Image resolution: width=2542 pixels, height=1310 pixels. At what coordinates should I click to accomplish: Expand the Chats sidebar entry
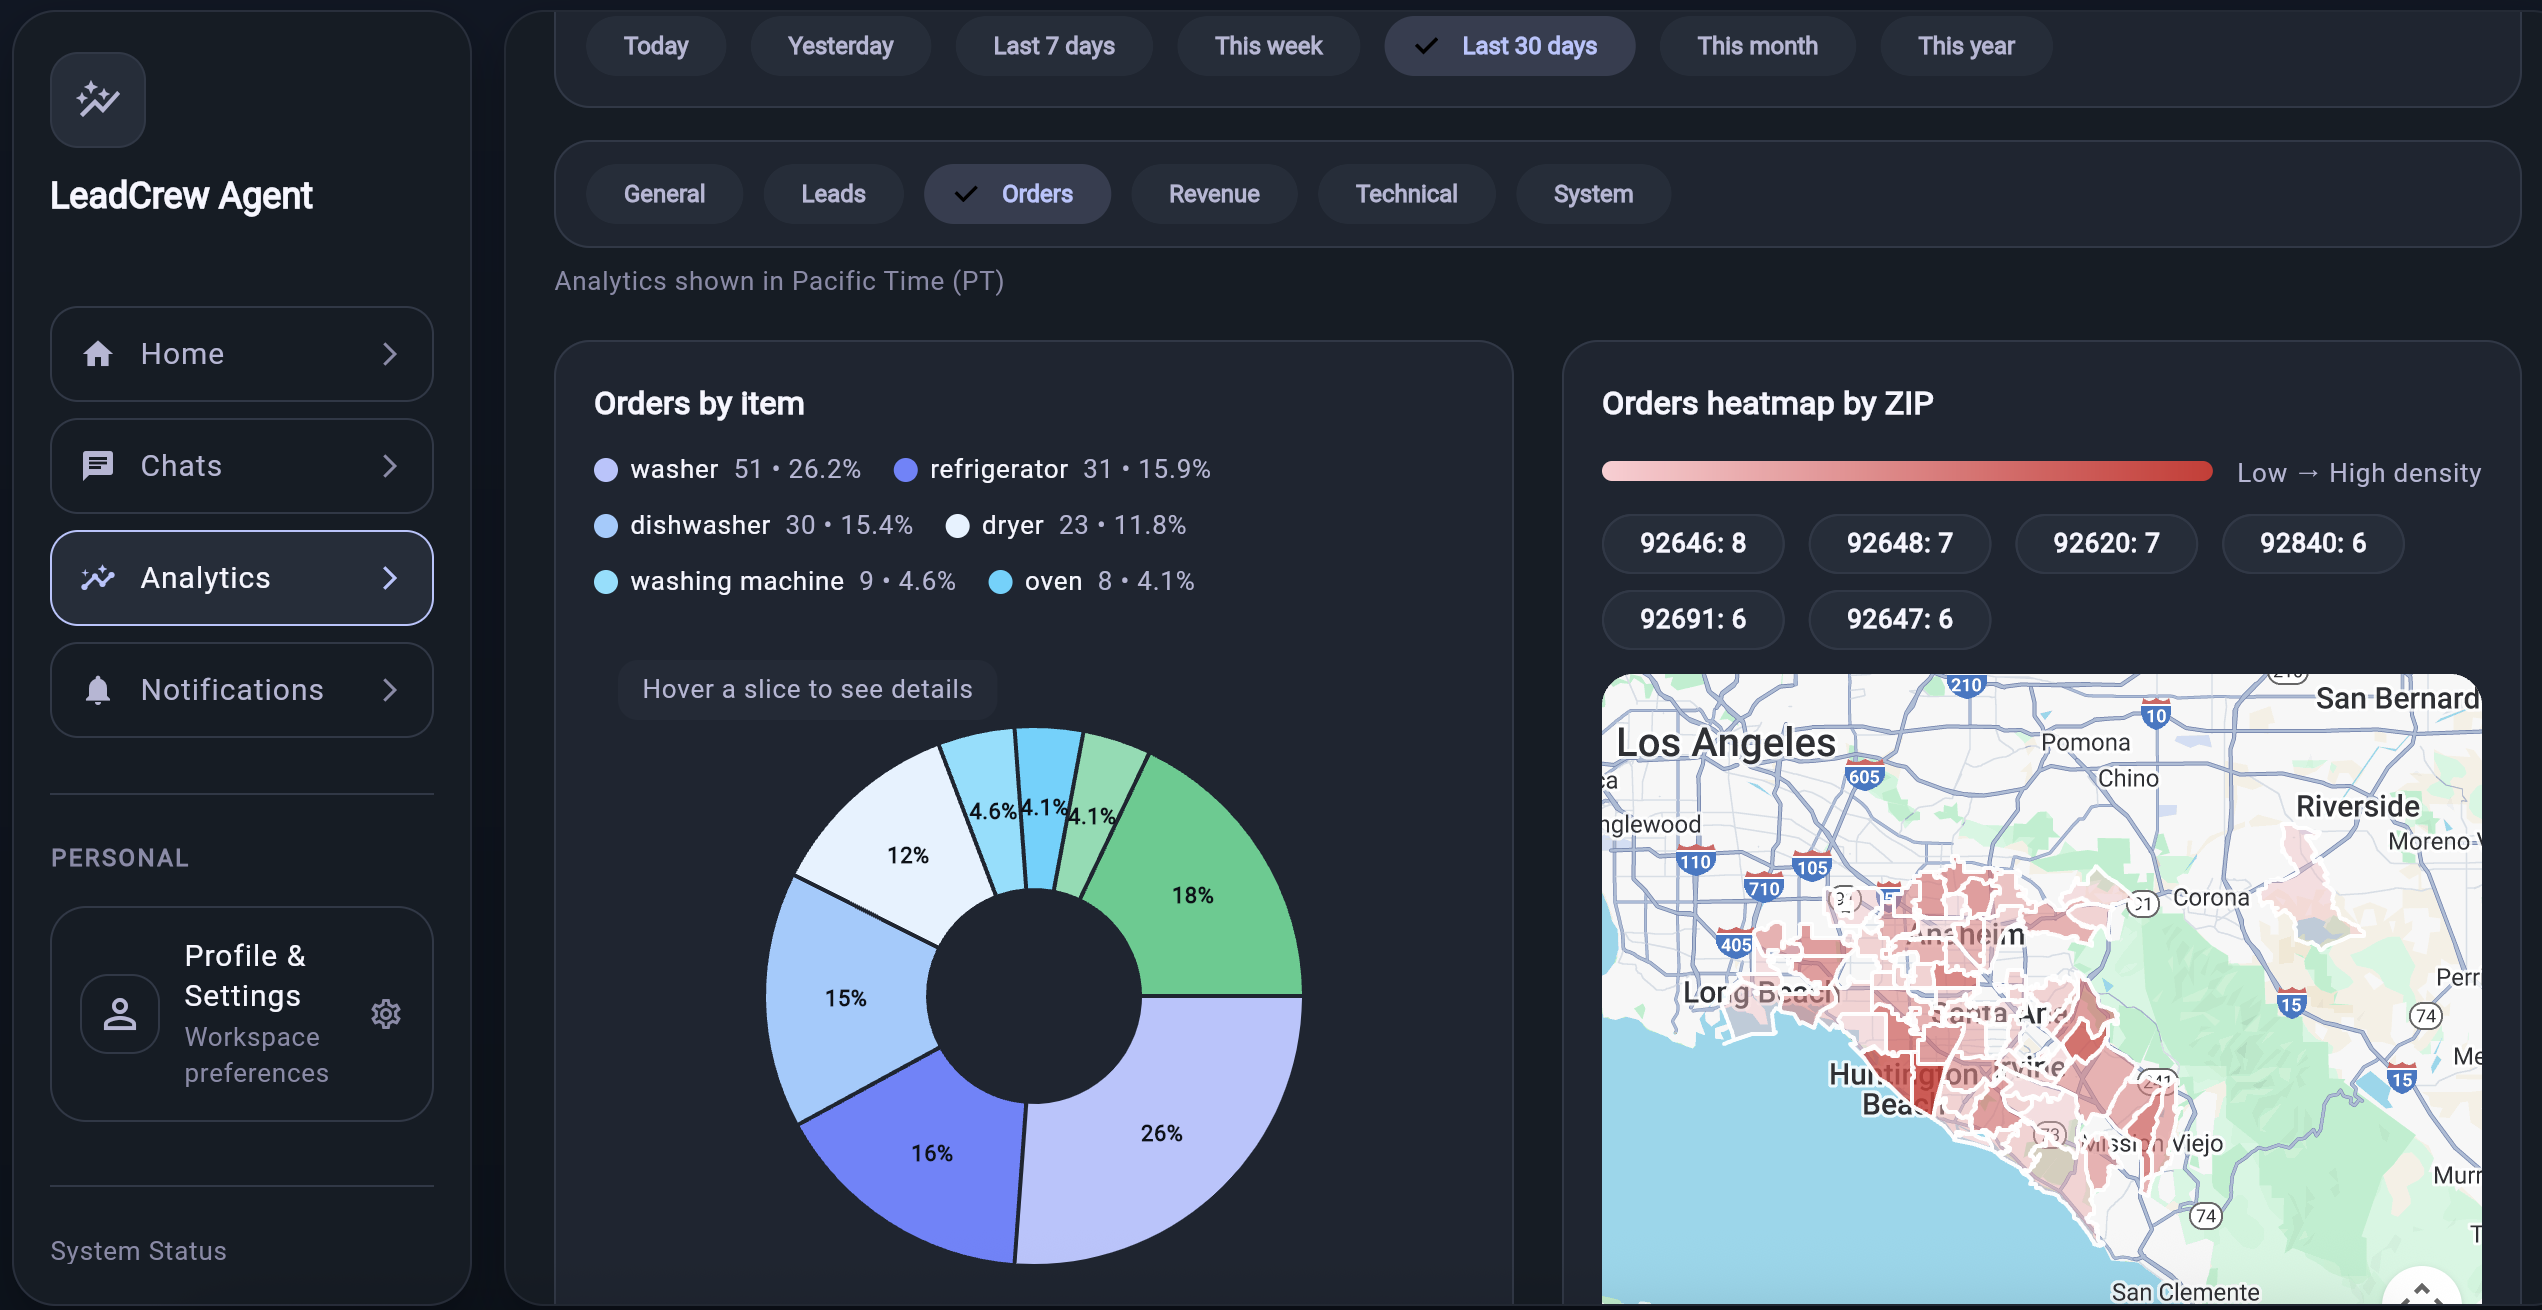(390, 465)
